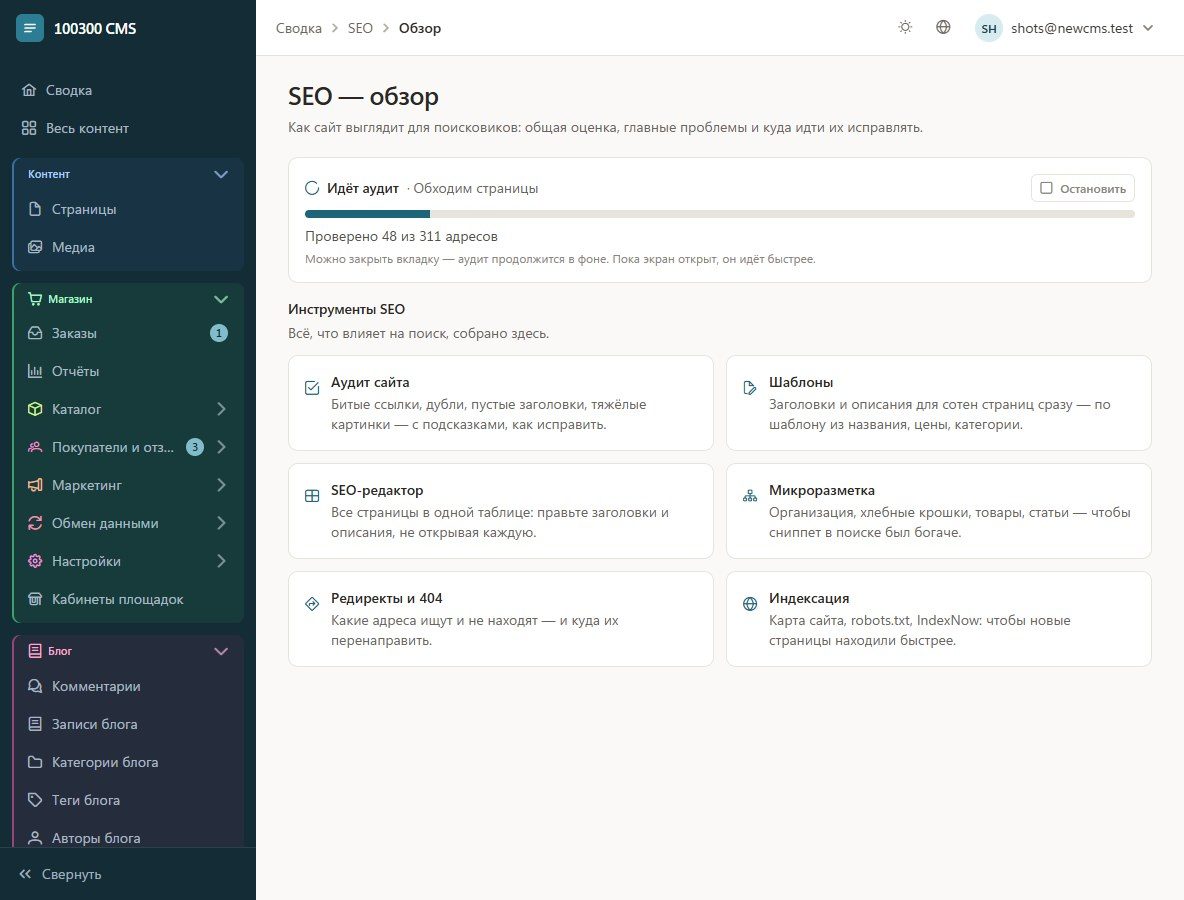The width and height of the screenshot is (1184, 900).
Task: Click the Микроразметка hierarchy icon
Action: [x=750, y=496]
